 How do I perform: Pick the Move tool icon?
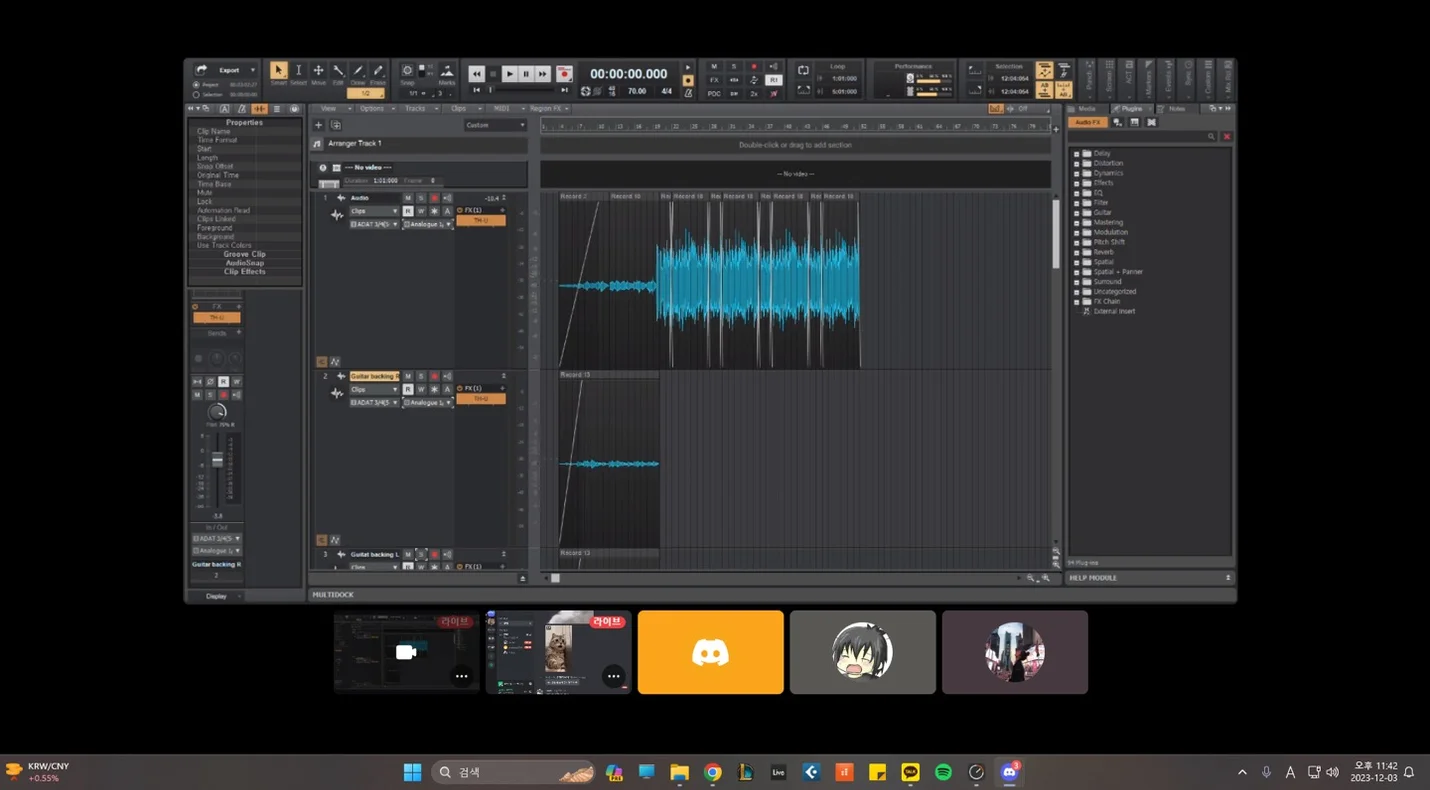pos(318,71)
